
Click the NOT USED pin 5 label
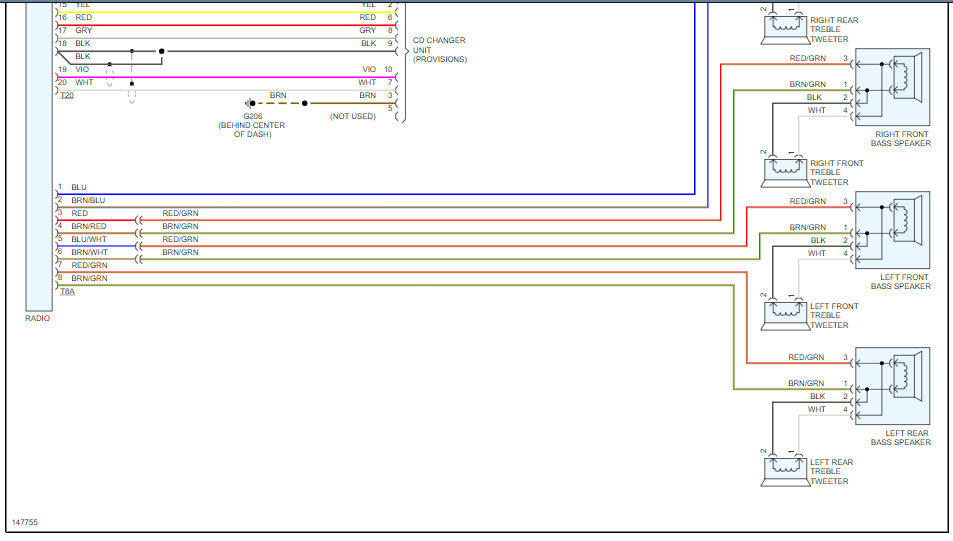(353, 116)
